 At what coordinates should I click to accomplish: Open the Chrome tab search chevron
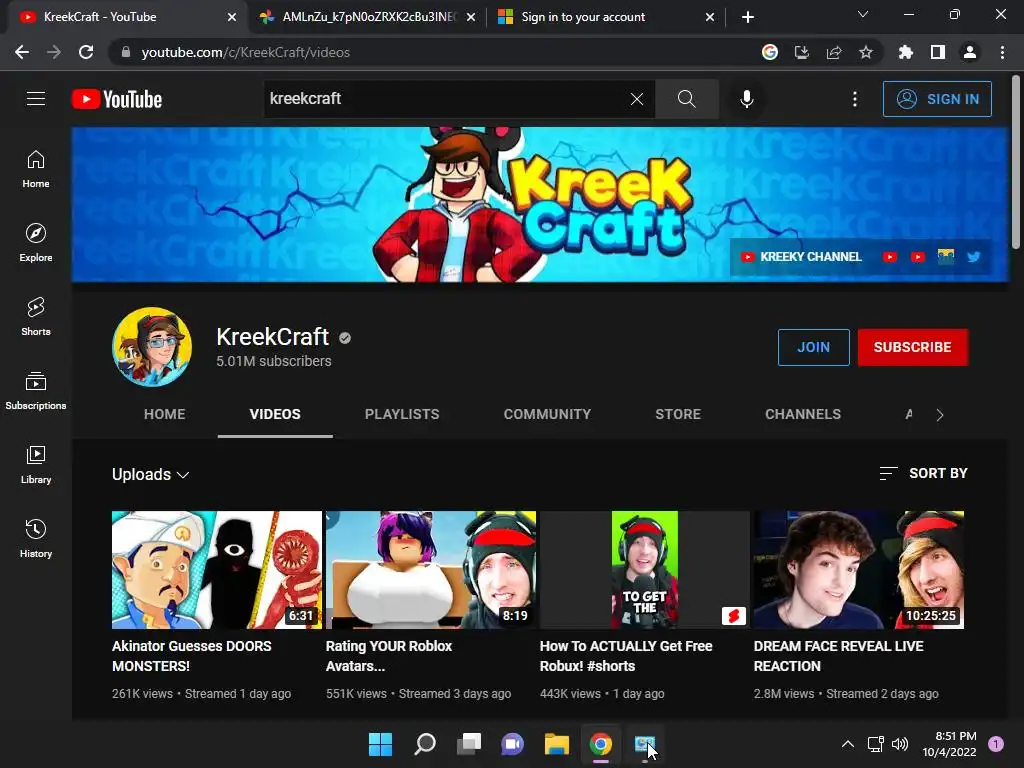863,14
